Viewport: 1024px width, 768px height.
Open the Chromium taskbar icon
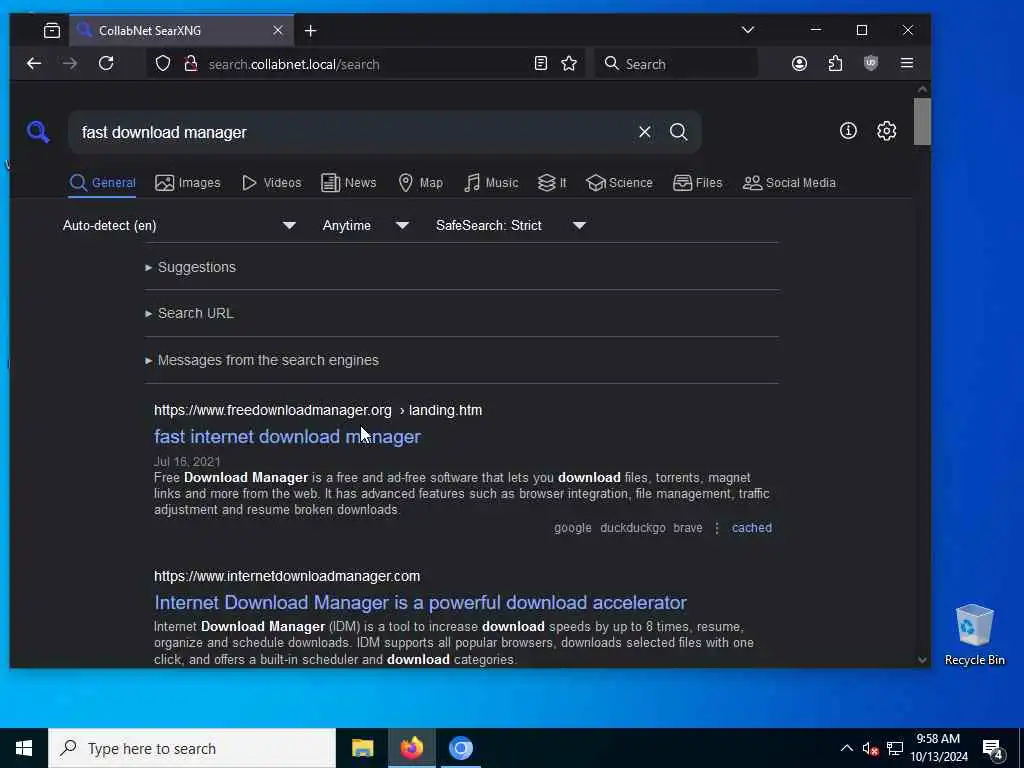point(460,748)
